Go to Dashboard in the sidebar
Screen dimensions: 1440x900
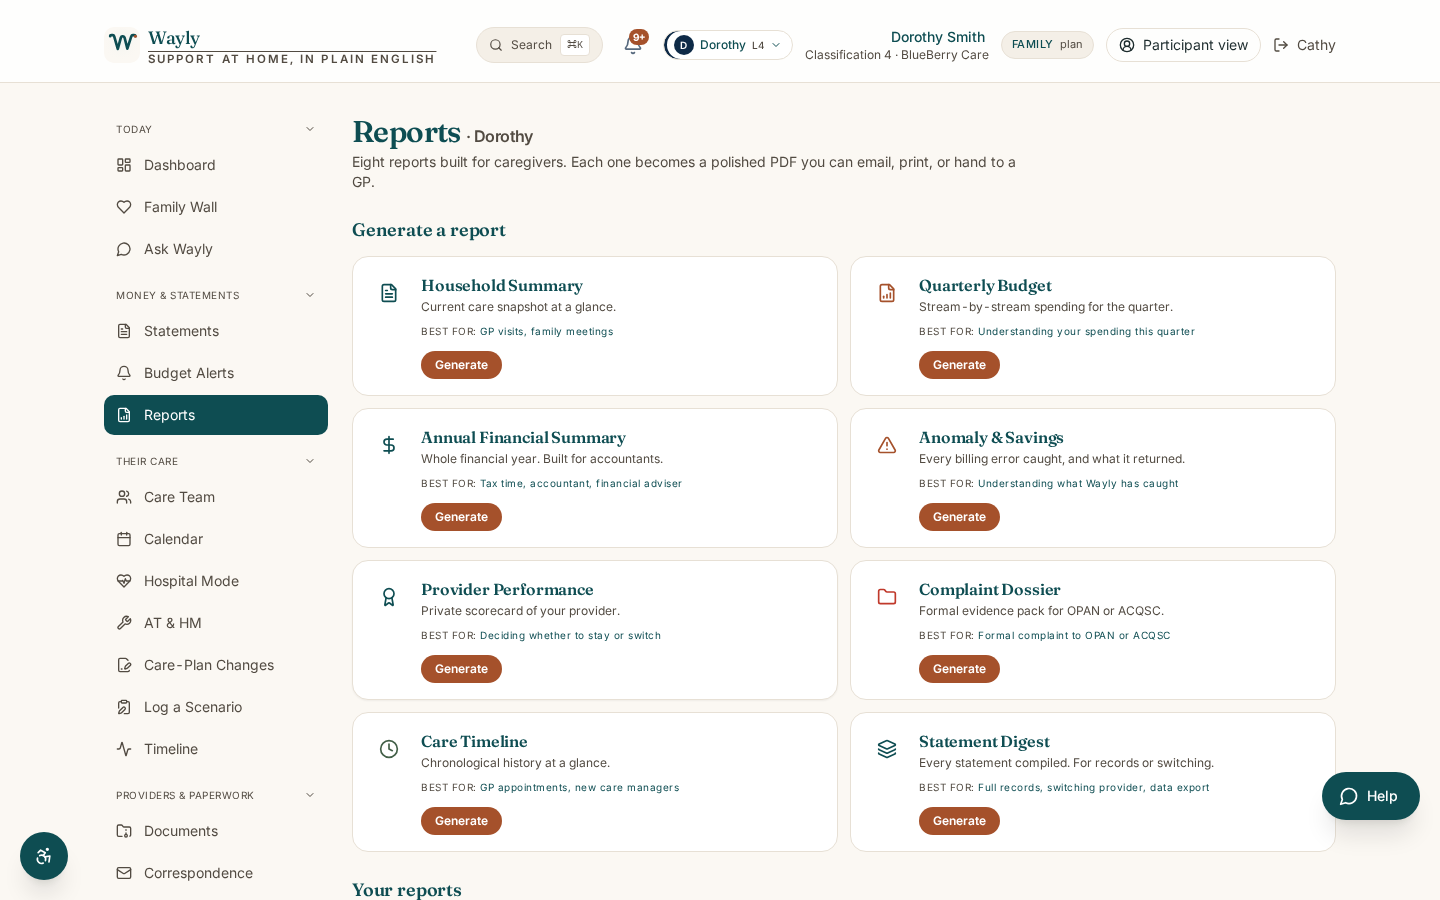pyautogui.click(x=216, y=165)
